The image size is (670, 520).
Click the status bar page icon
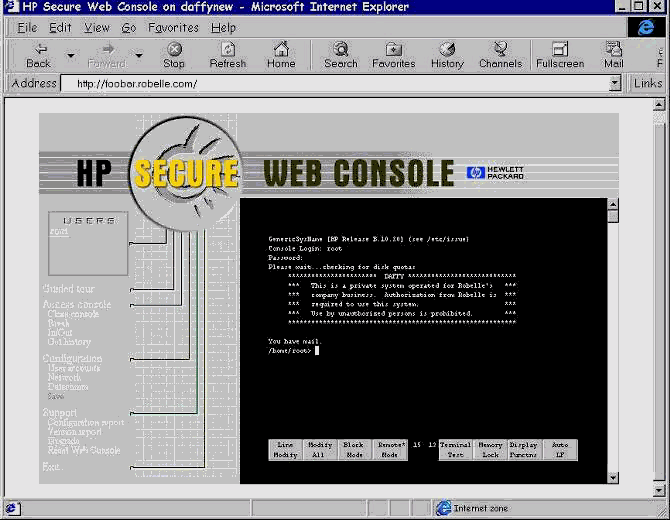11,508
